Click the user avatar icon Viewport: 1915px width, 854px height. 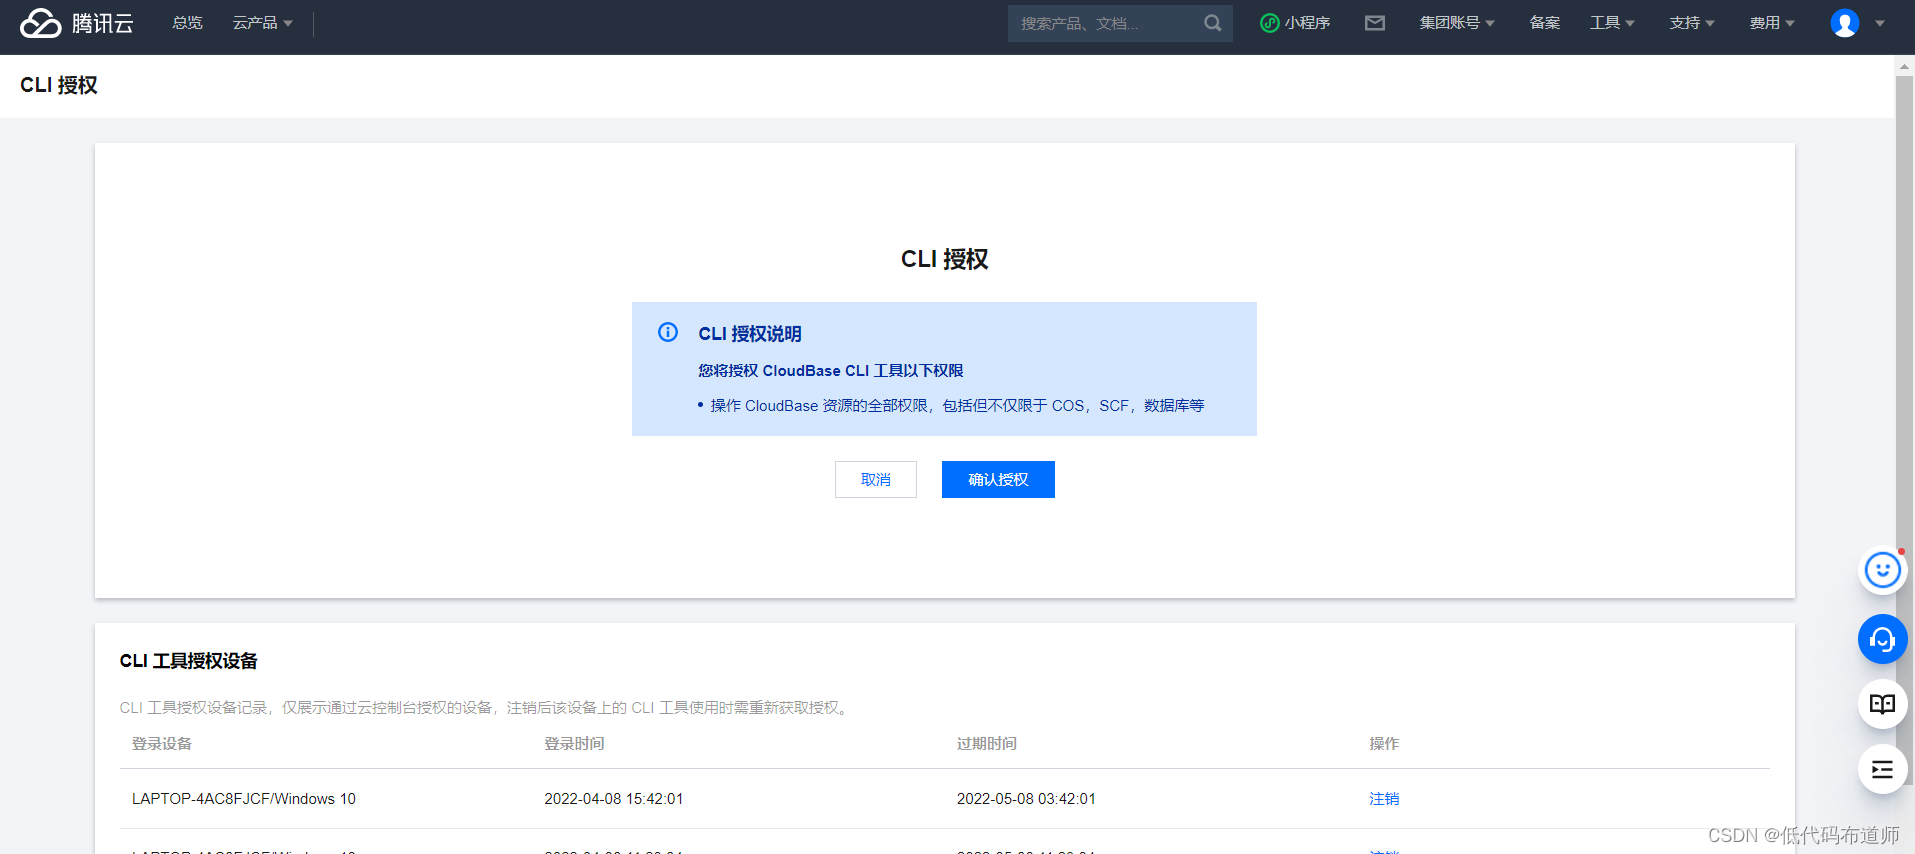[1844, 23]
